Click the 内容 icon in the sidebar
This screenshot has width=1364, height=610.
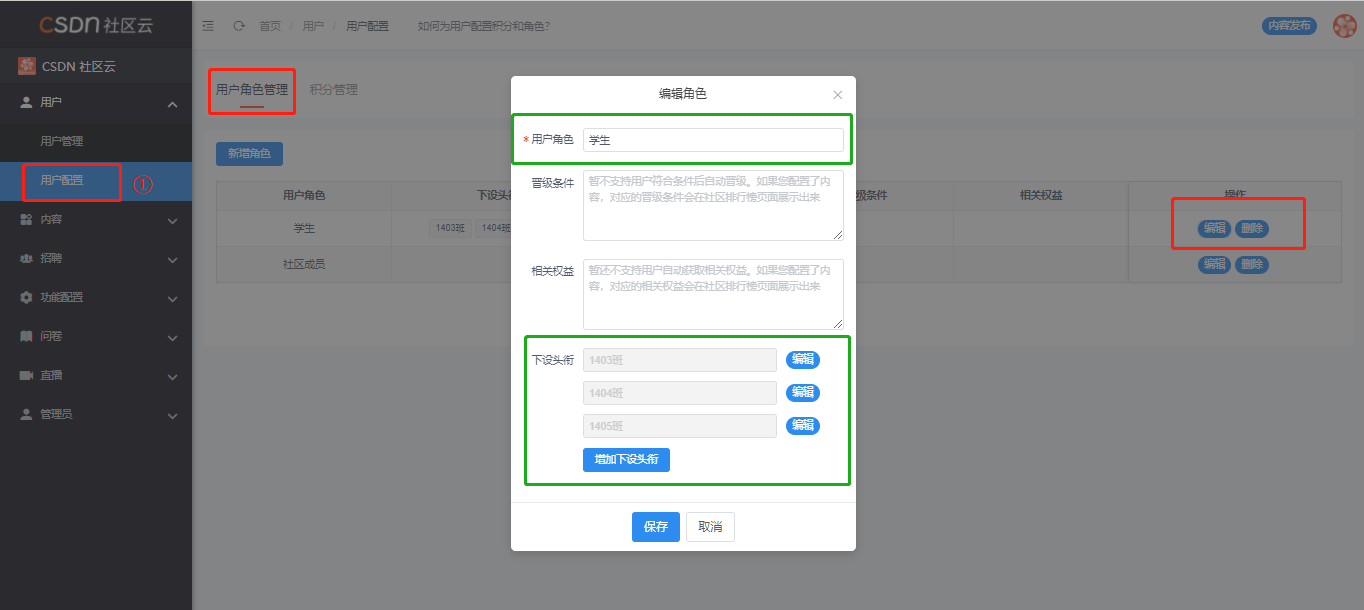click(x=27, y=219)
